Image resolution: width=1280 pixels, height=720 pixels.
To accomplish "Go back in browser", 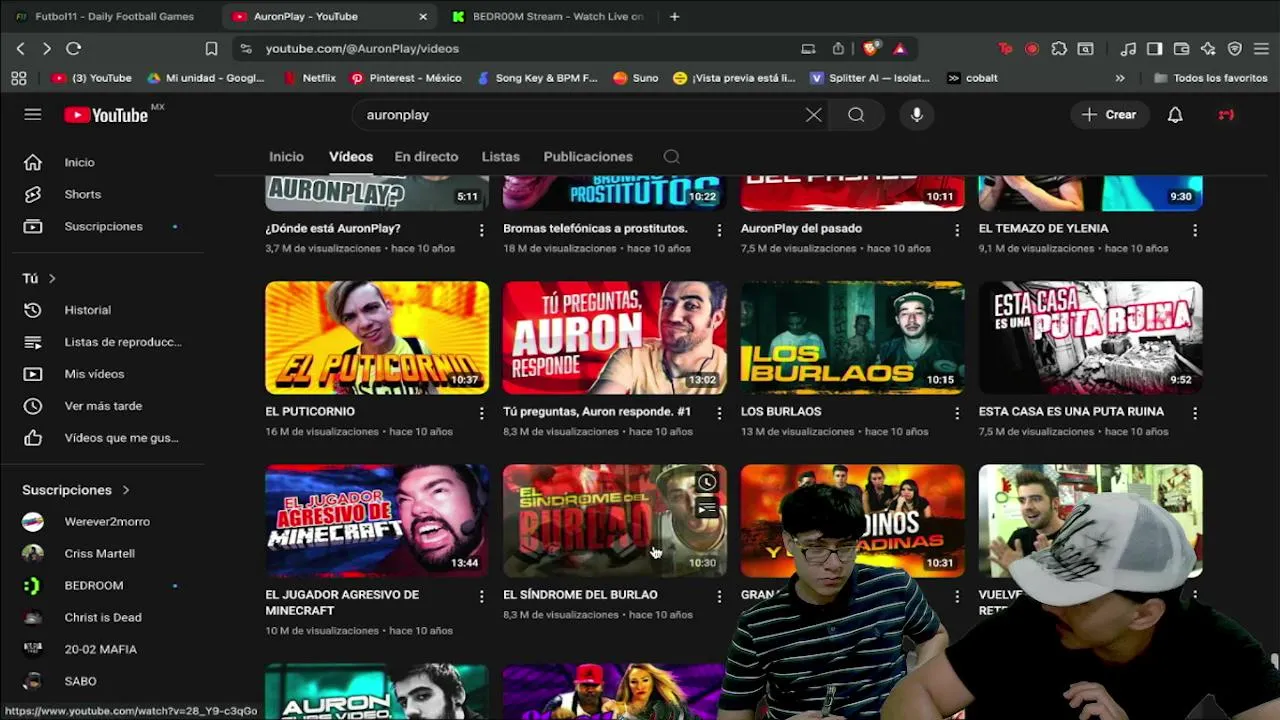I will (x=20, y=48).
